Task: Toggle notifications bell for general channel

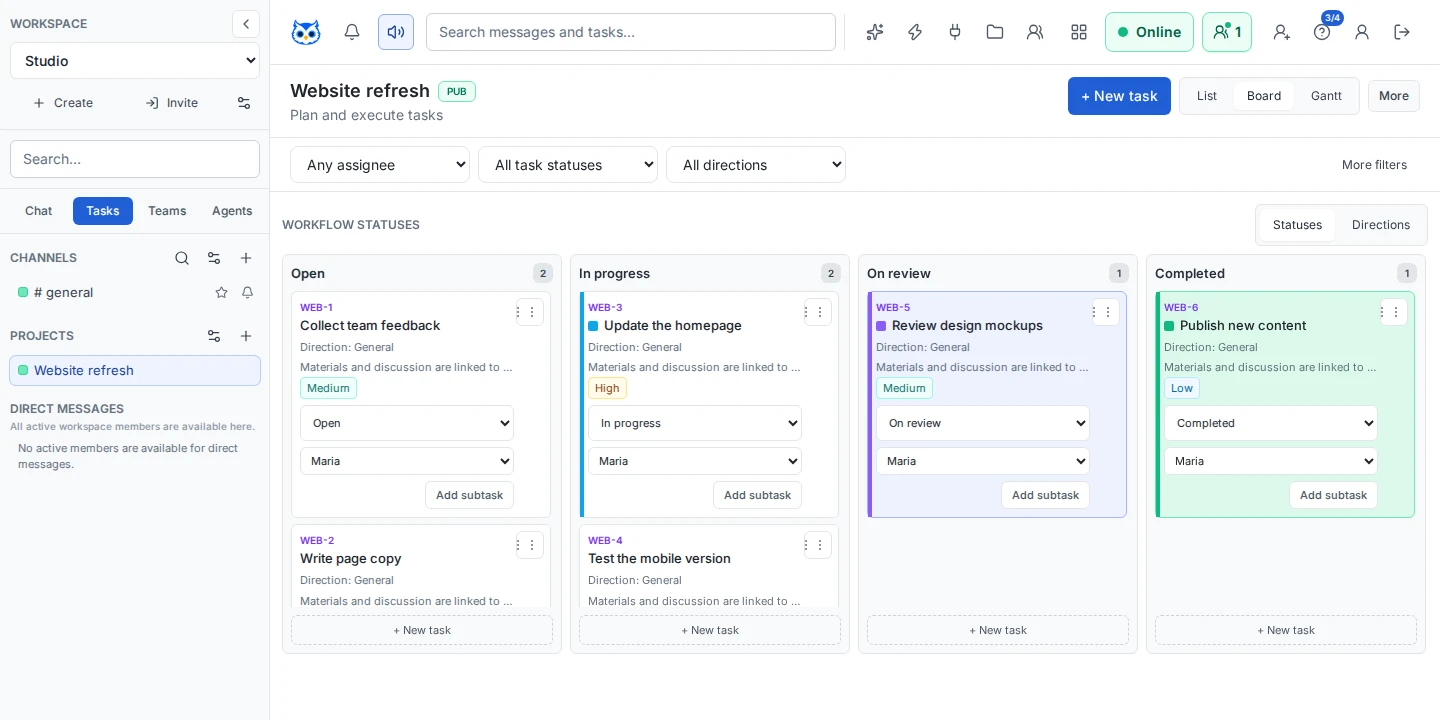Action: tap(248, 293)
